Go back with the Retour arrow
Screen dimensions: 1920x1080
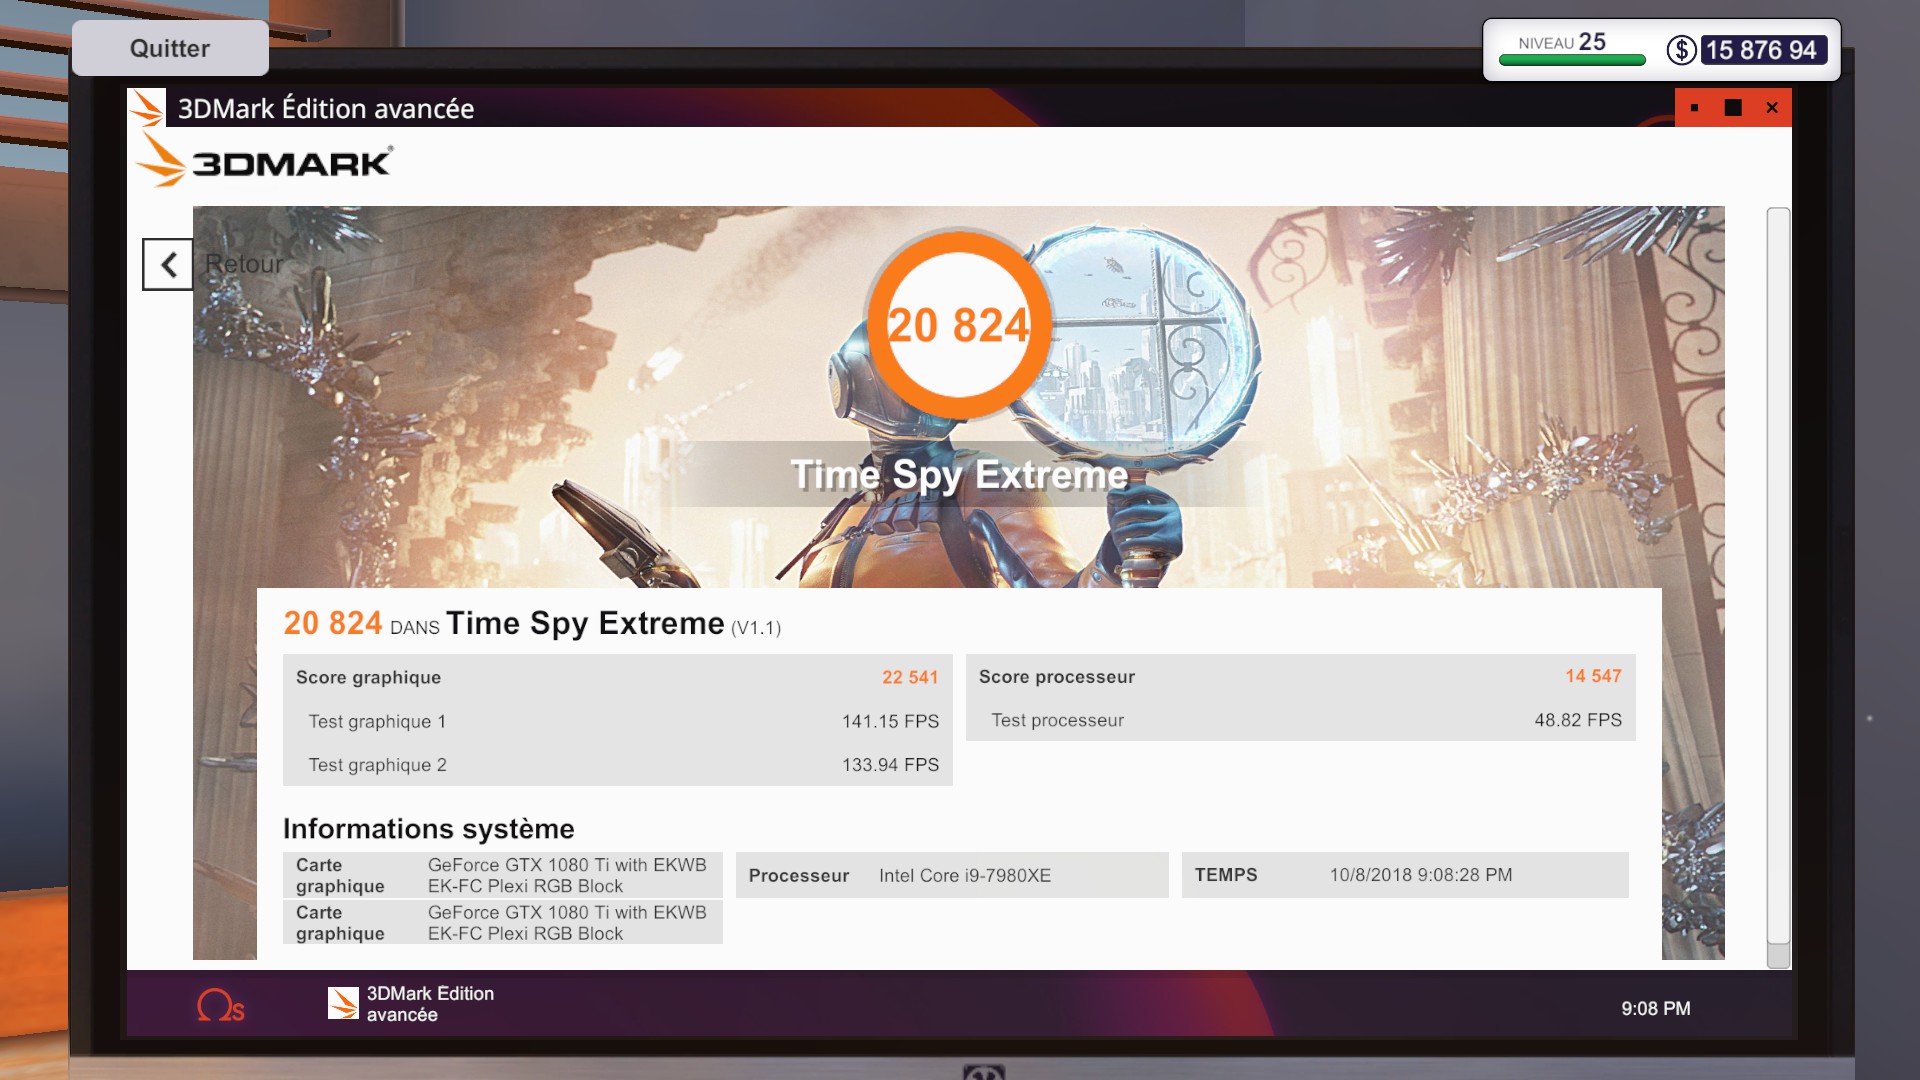click(168, 265)
